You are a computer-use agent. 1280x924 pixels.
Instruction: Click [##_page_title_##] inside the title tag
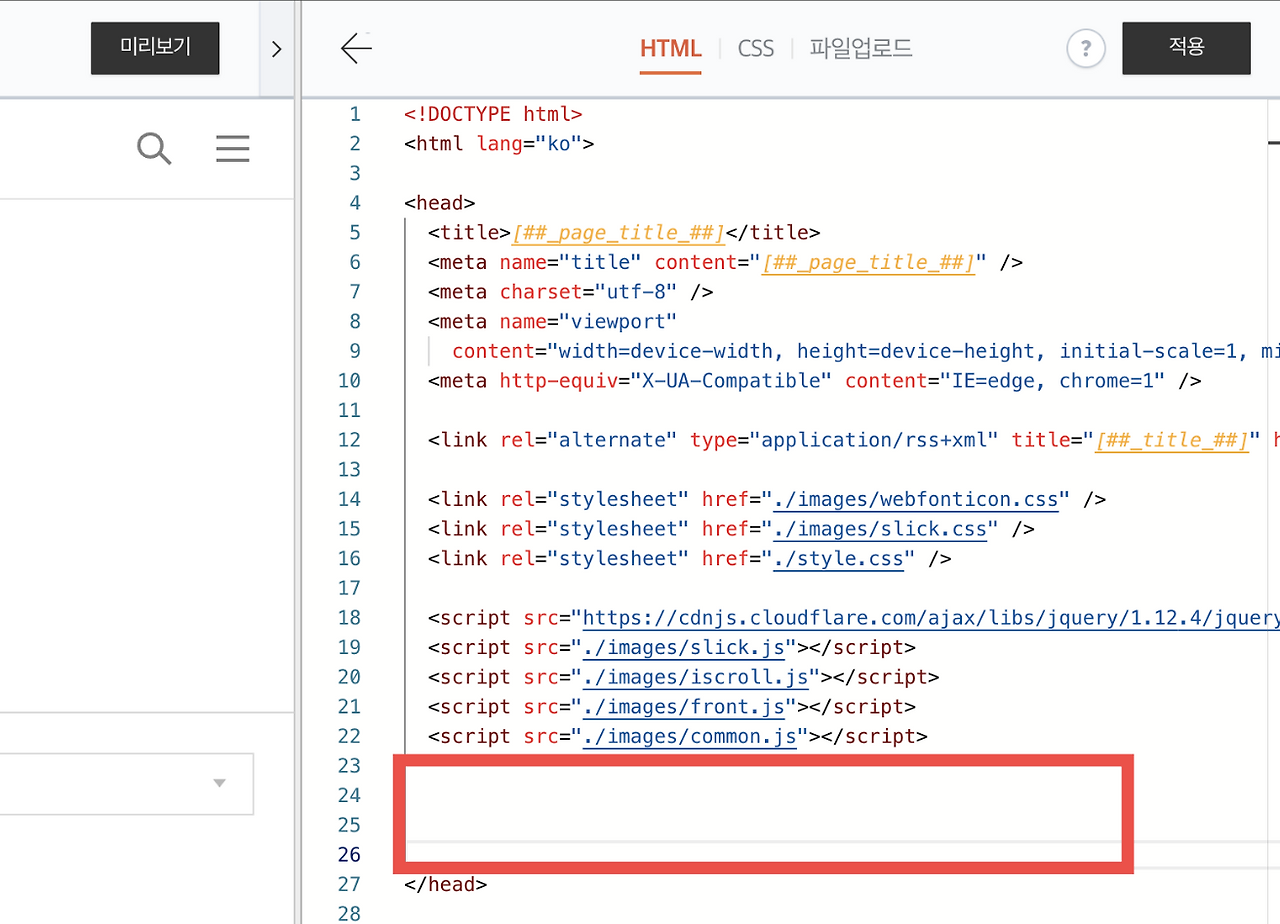coord(618,232)
